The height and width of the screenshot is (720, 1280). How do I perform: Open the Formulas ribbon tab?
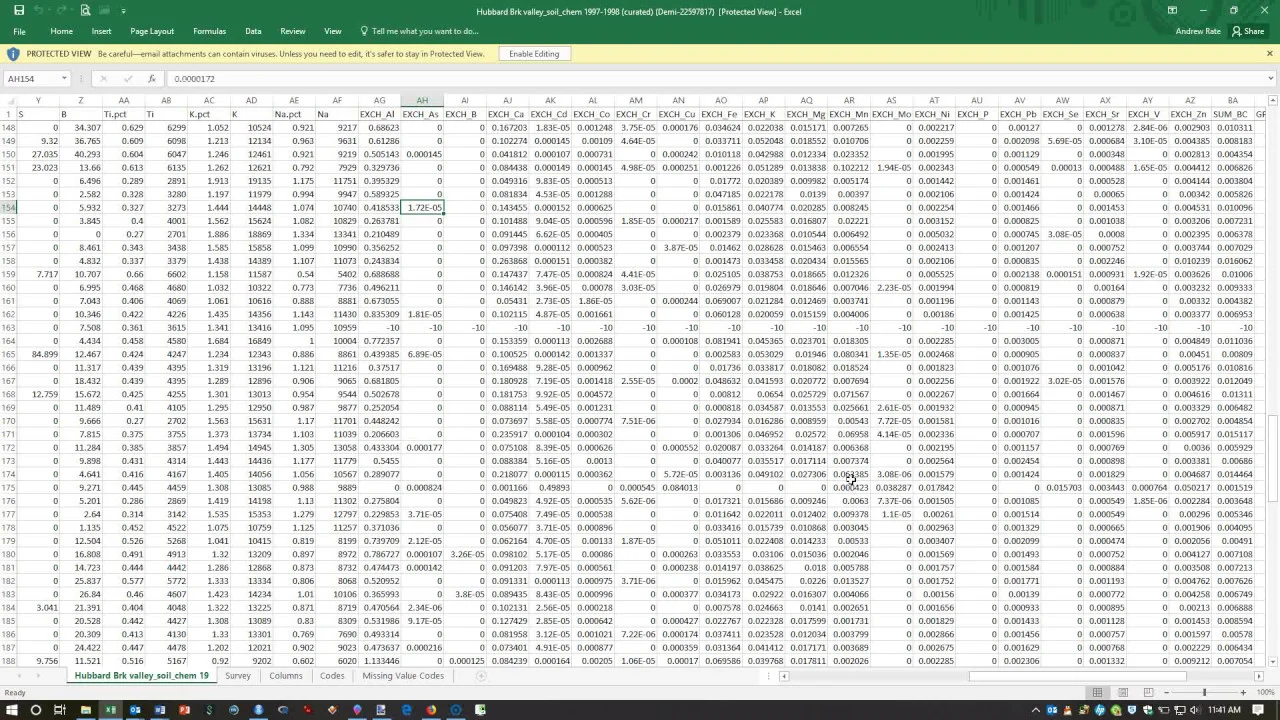(209, 31)
